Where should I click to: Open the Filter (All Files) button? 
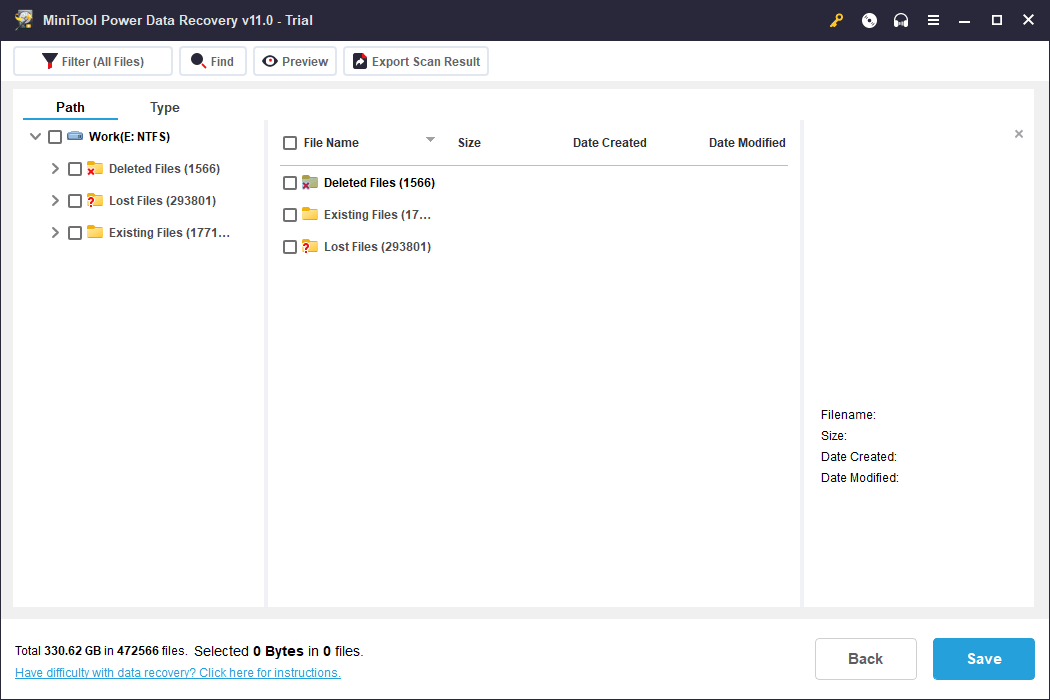pyautogui.click(x=93, y=62)
